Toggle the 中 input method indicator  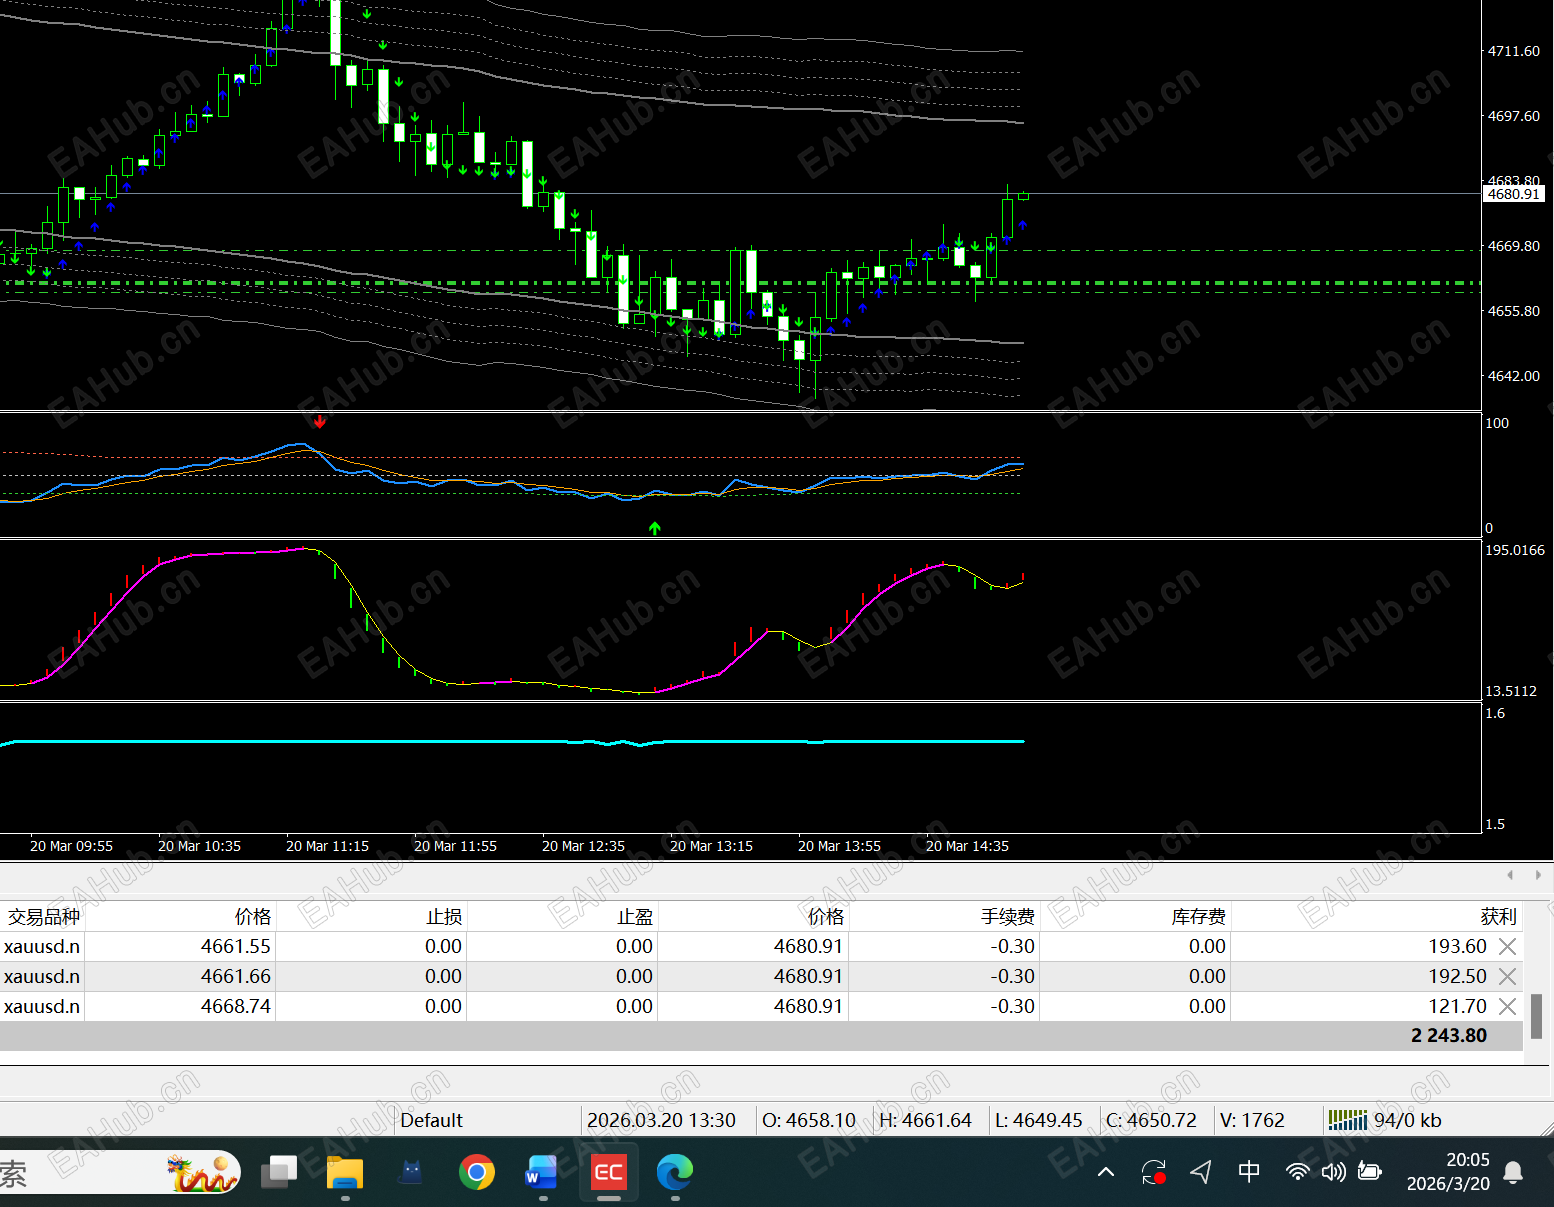[x=1249, y=1171]
